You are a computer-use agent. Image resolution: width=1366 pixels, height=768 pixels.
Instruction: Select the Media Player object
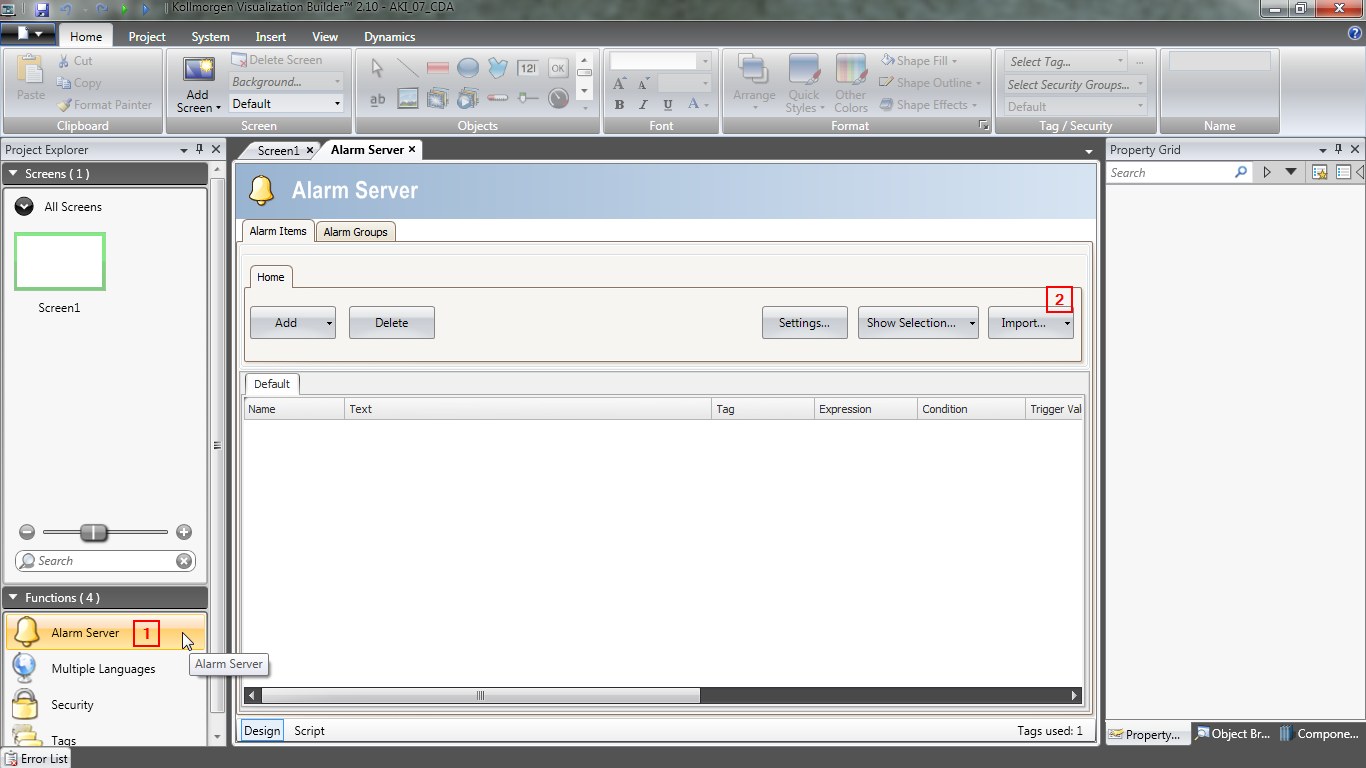point(467,98)
